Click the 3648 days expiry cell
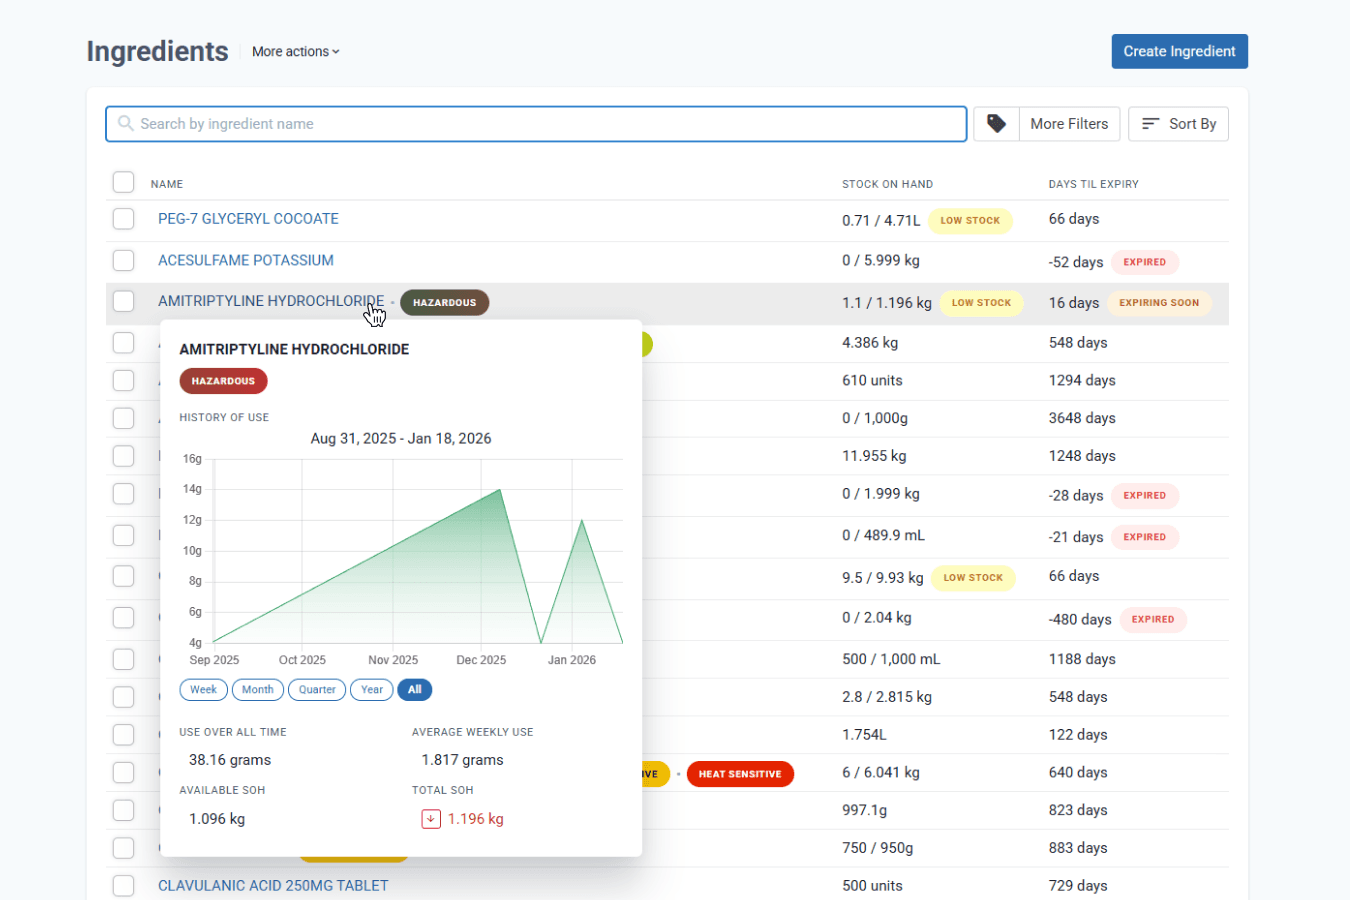 pyautogui.click(x=1082, y=419)
